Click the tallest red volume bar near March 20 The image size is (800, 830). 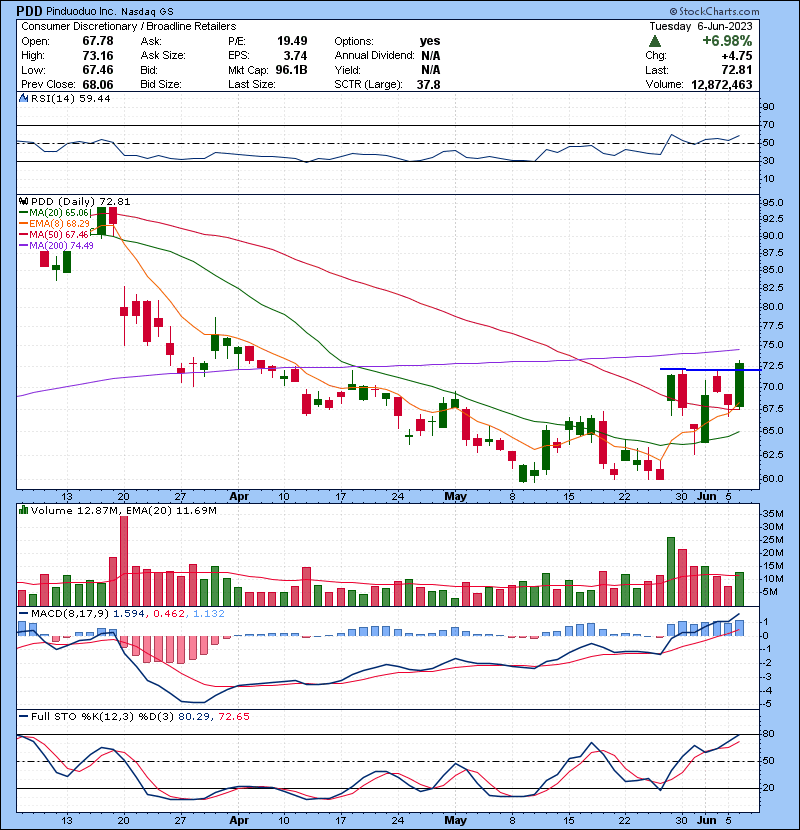point(124,561)
